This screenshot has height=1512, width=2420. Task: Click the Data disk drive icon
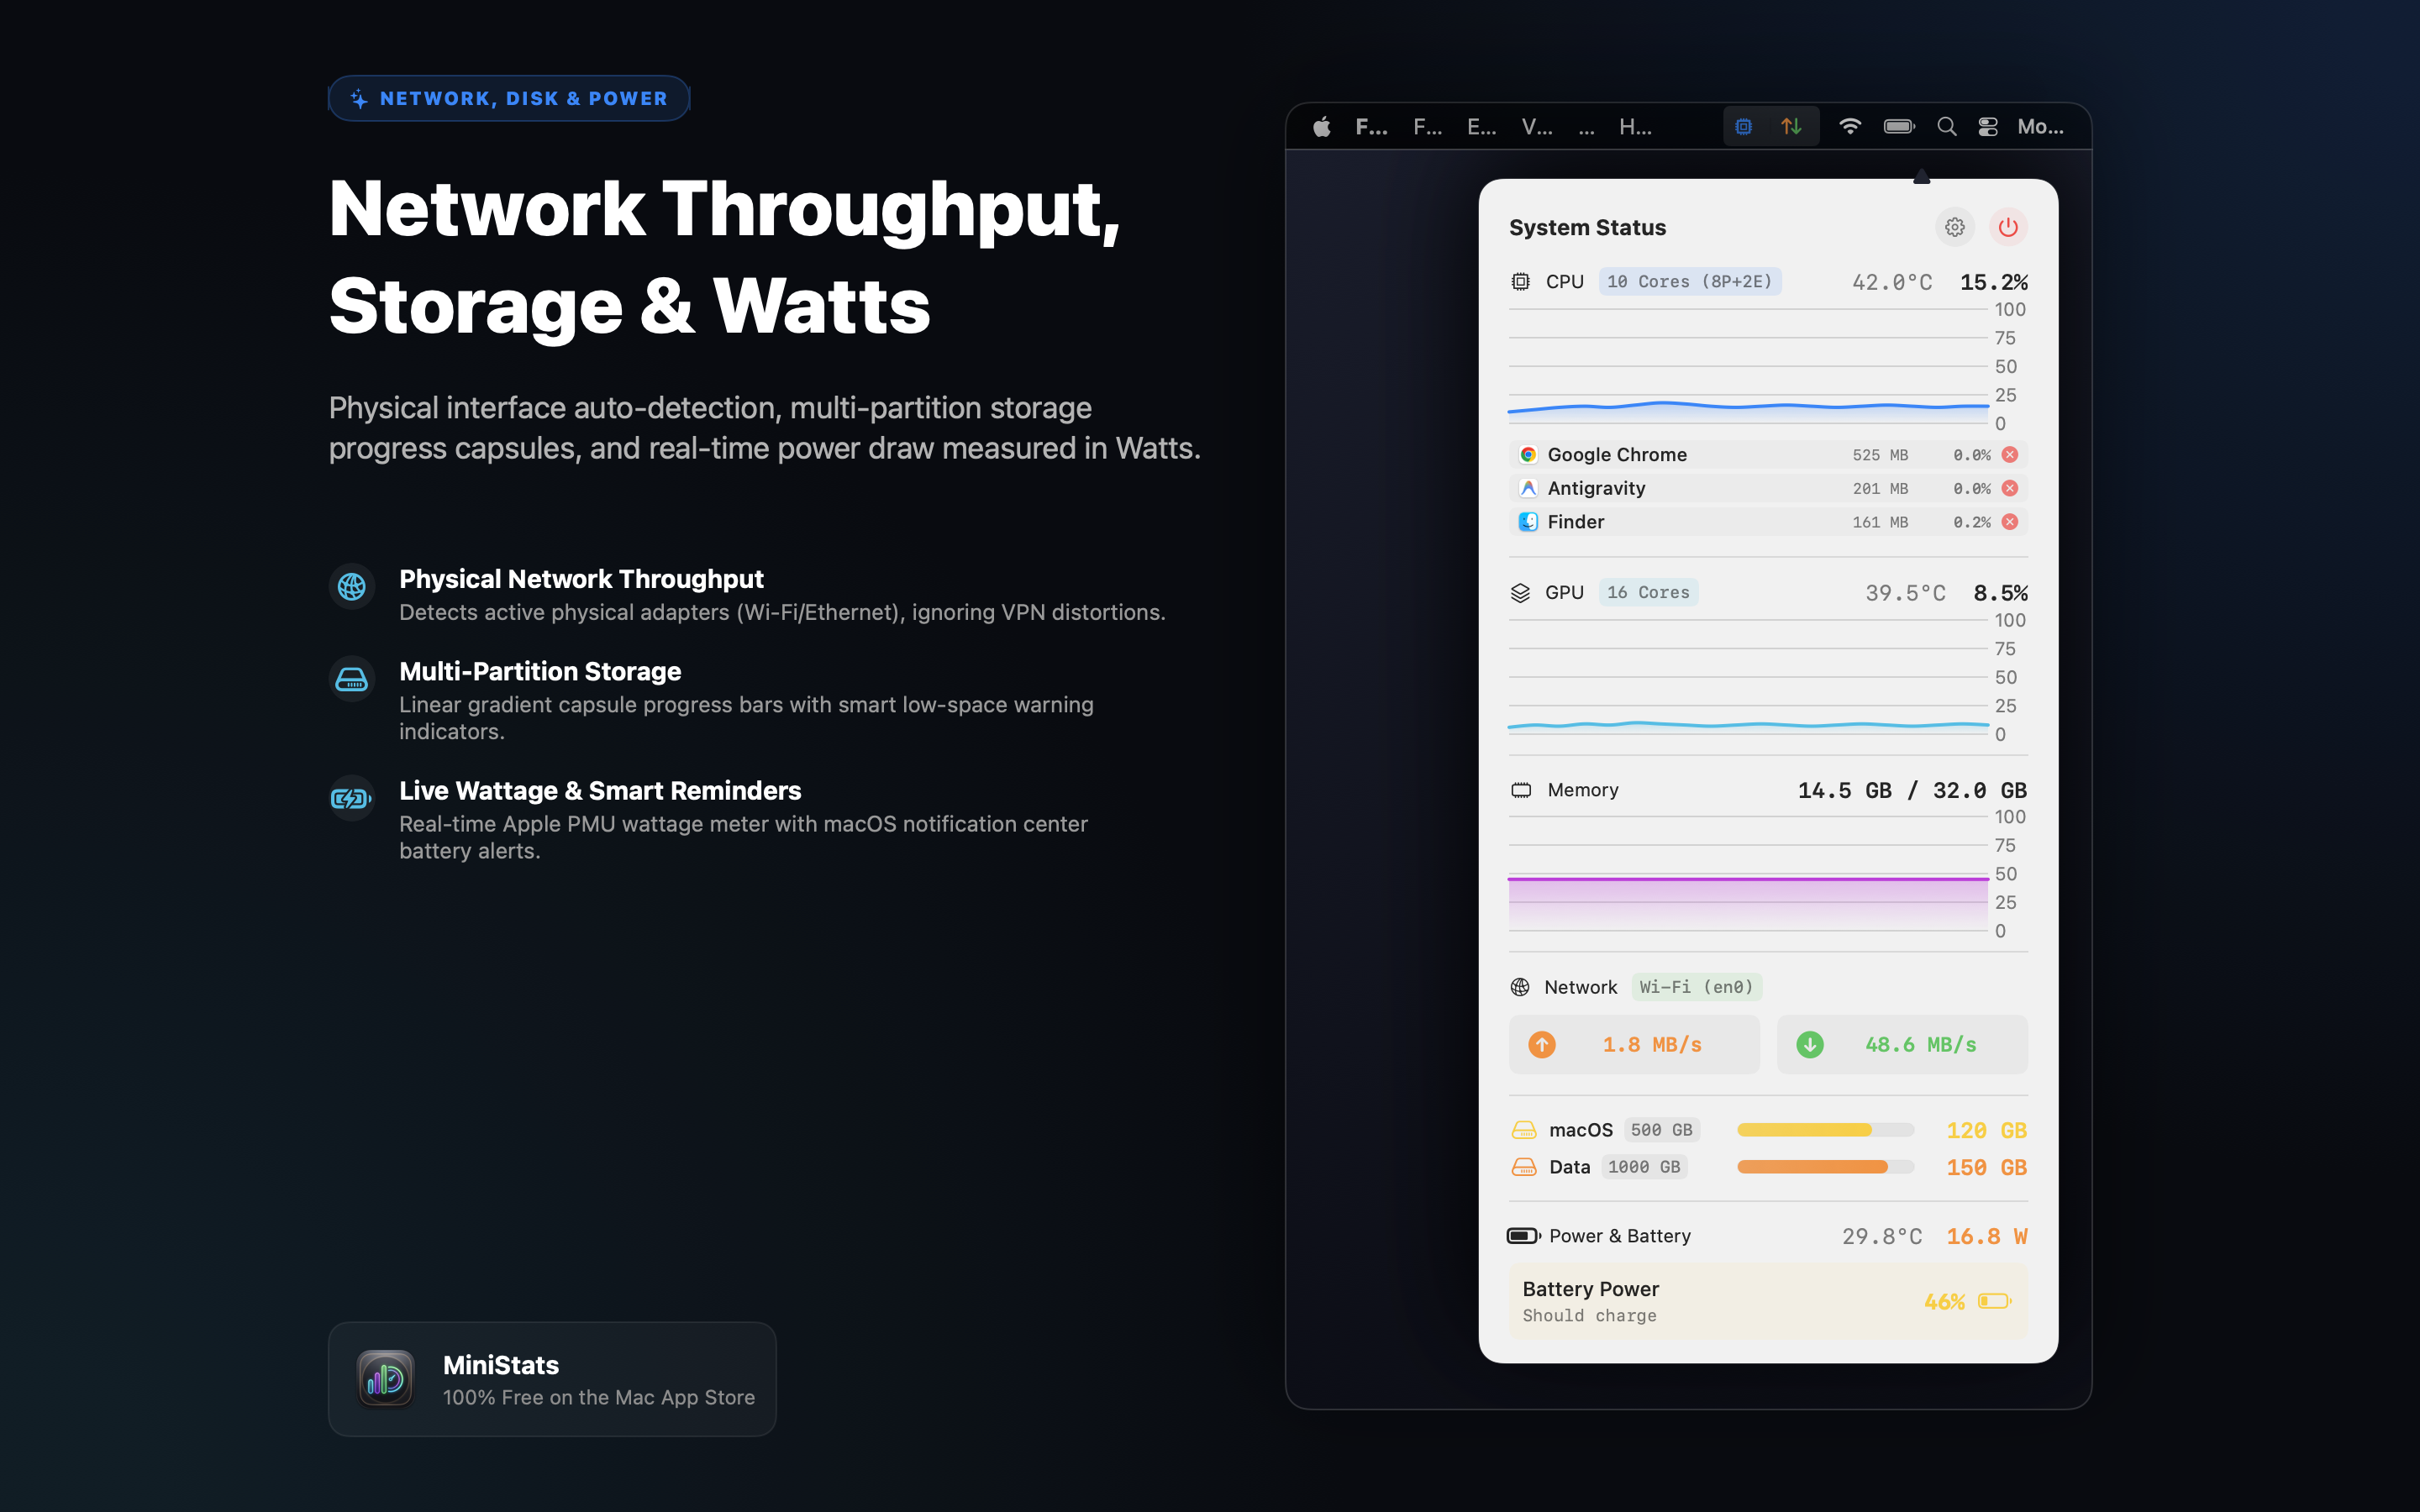pos(1524,1167)
